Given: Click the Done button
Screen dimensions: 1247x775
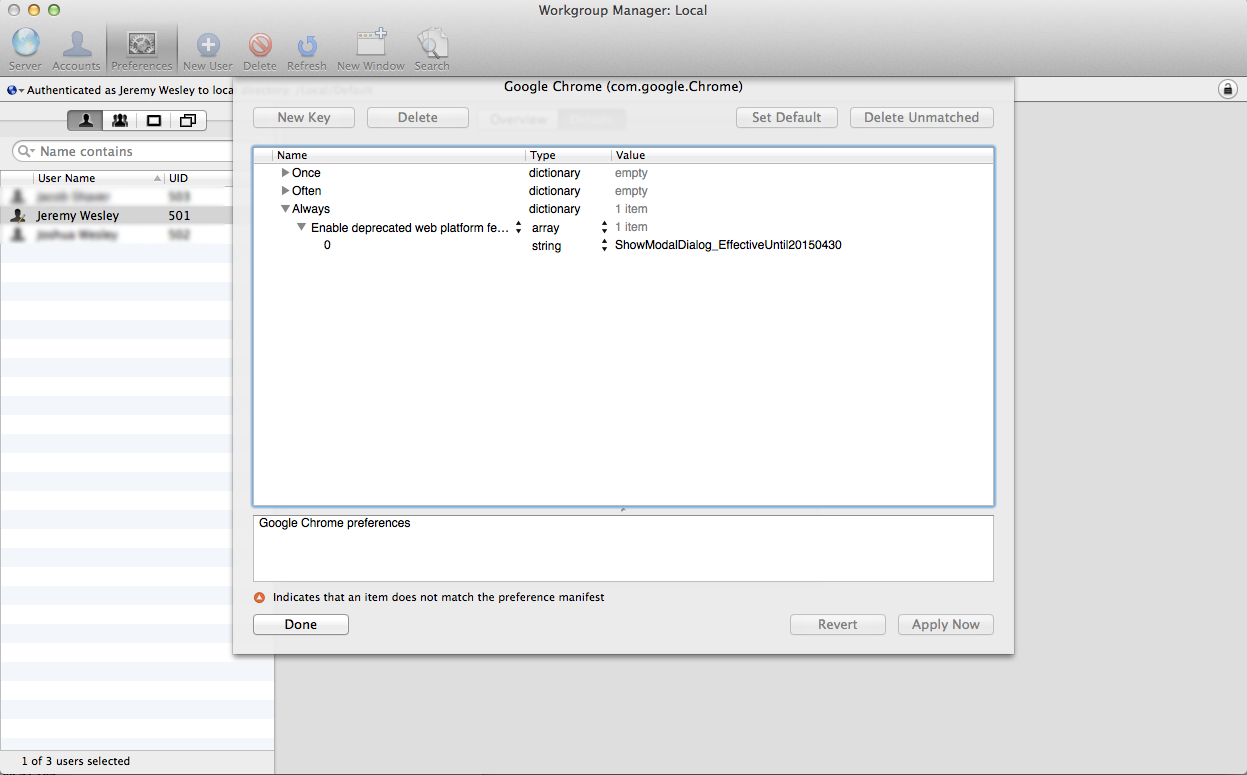Looking at the screenshot, I should pyautogui.click(x=301, y=624).
